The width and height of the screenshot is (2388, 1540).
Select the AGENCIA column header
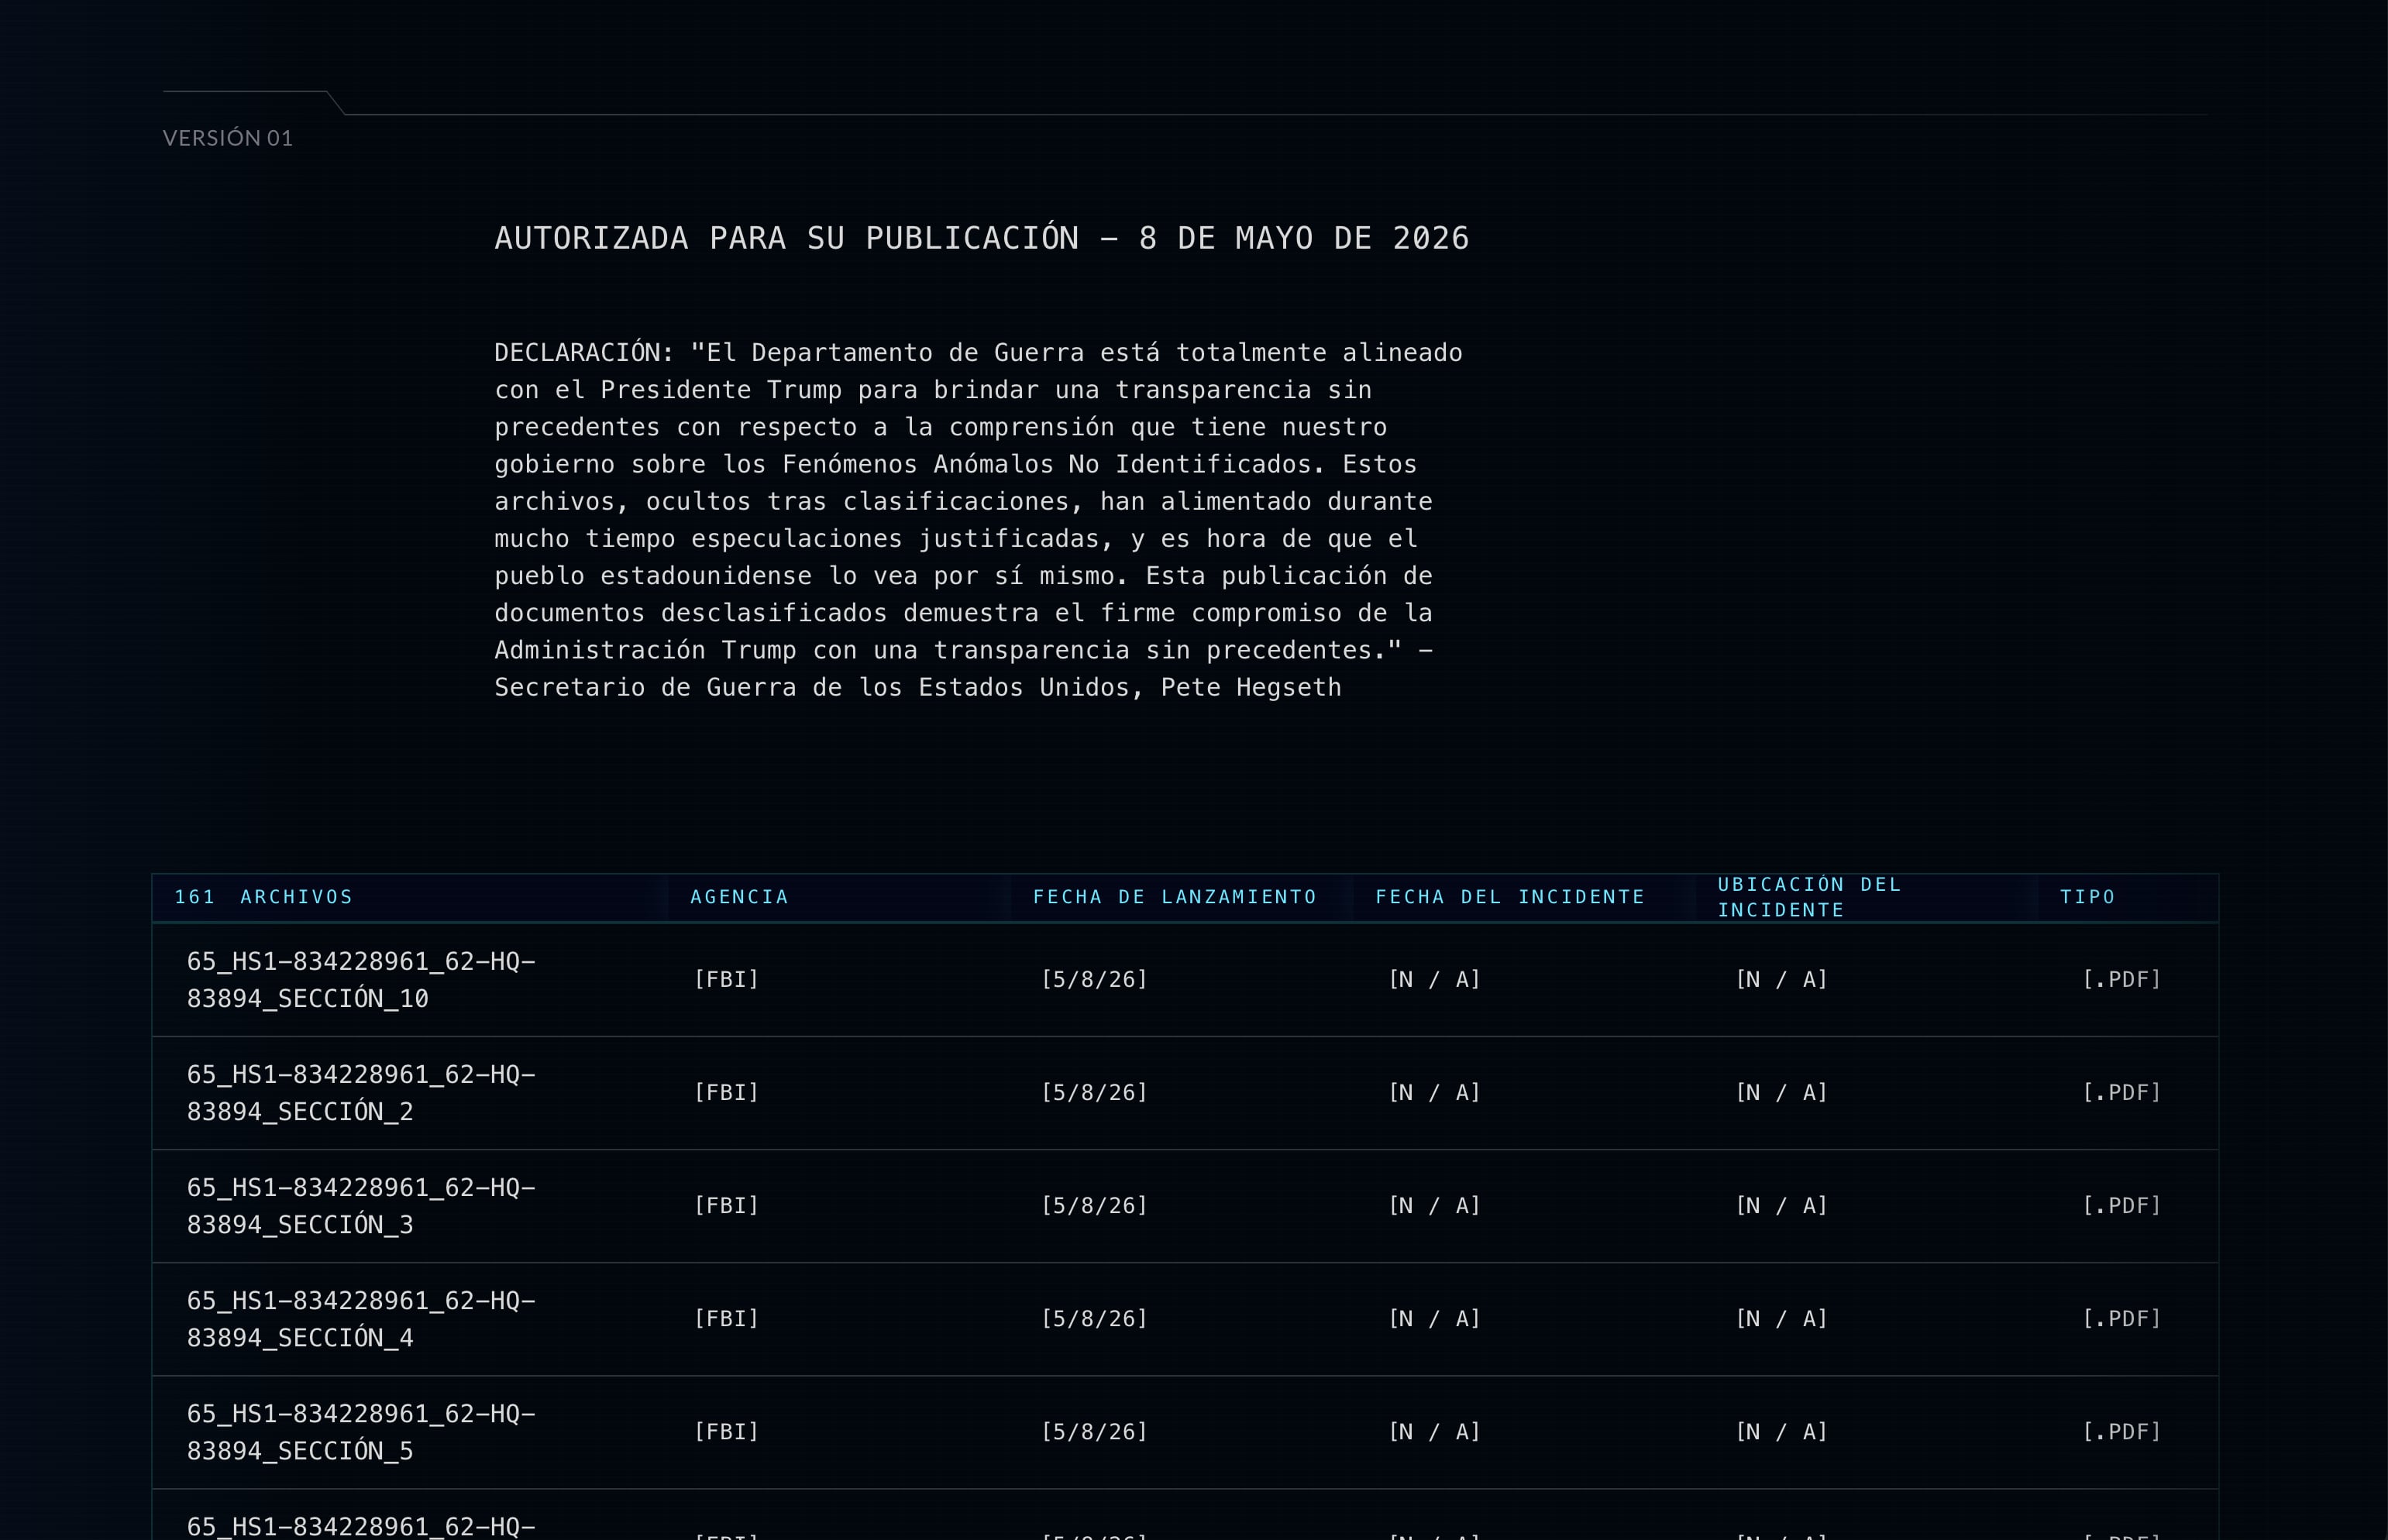pos(740,897)
